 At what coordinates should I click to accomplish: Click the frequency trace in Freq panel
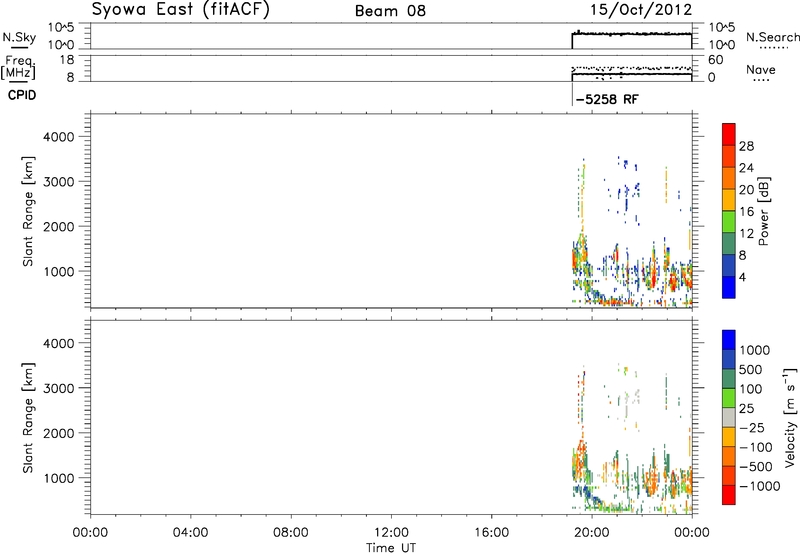point(632,74)
